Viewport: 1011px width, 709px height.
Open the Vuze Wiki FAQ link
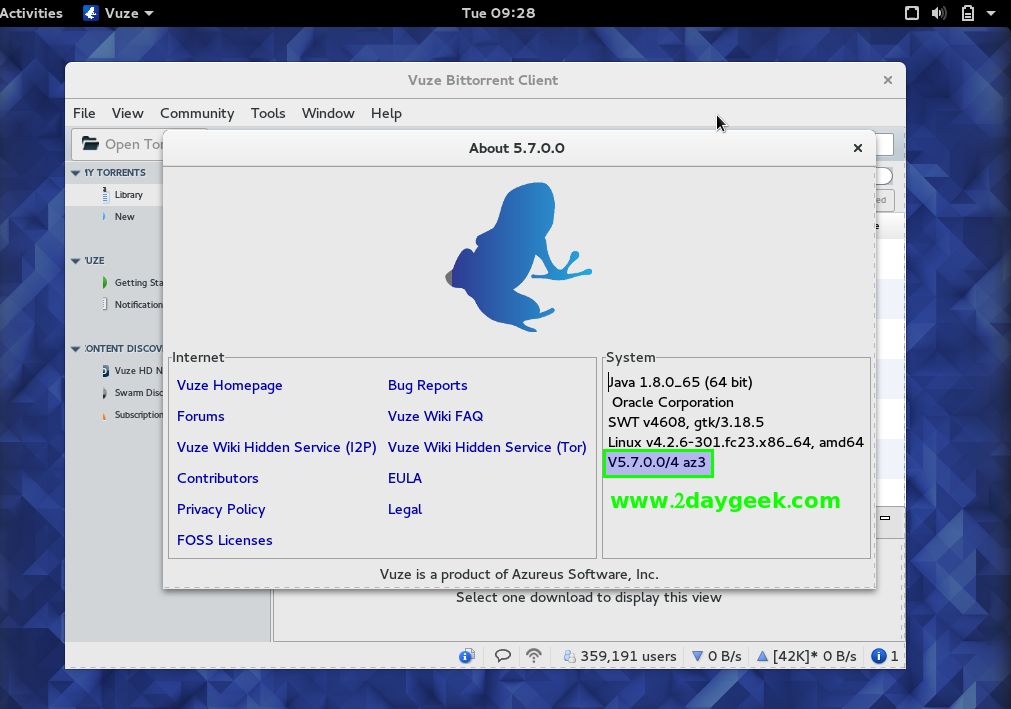click(x=435, y=416)
